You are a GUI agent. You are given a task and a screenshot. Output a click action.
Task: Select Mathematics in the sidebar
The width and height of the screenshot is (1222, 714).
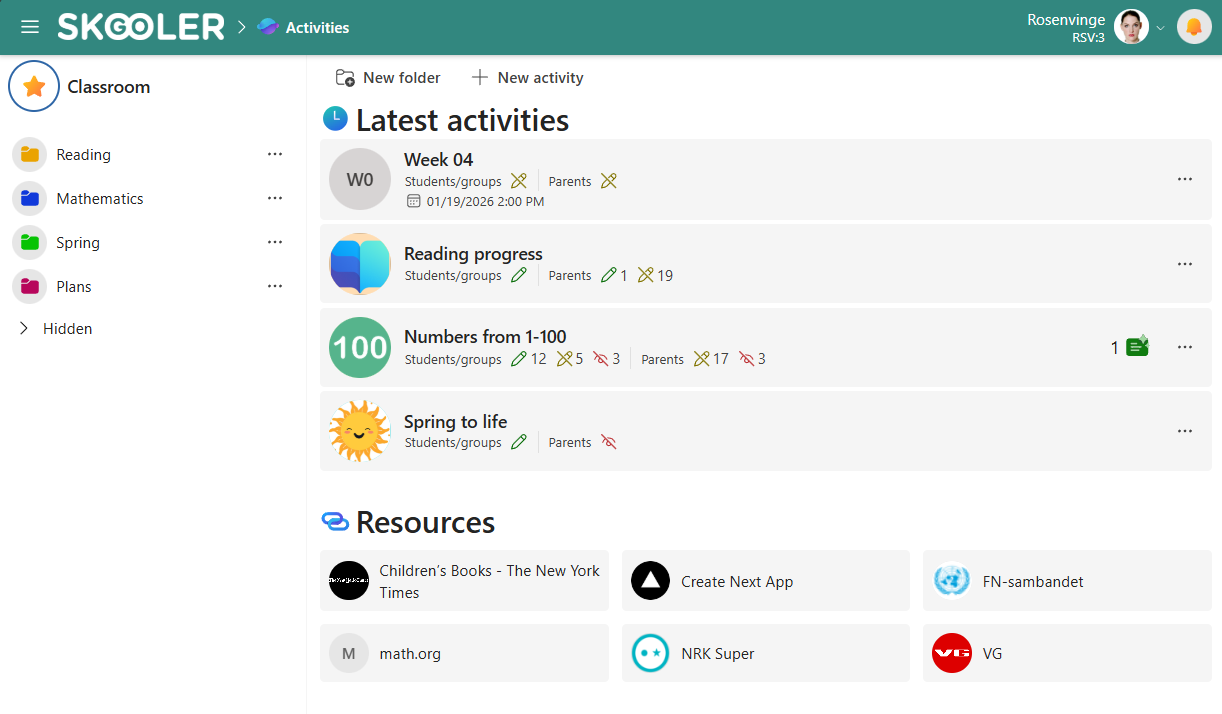[100, 199]
